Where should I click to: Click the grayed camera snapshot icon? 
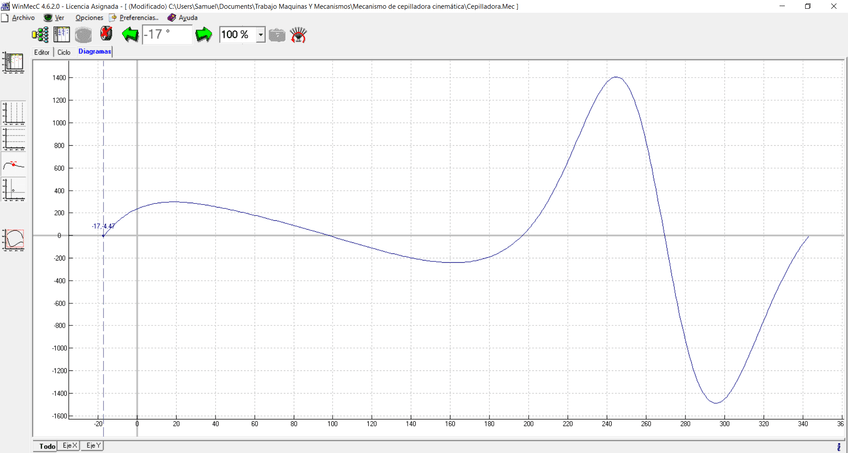point(277,34)
